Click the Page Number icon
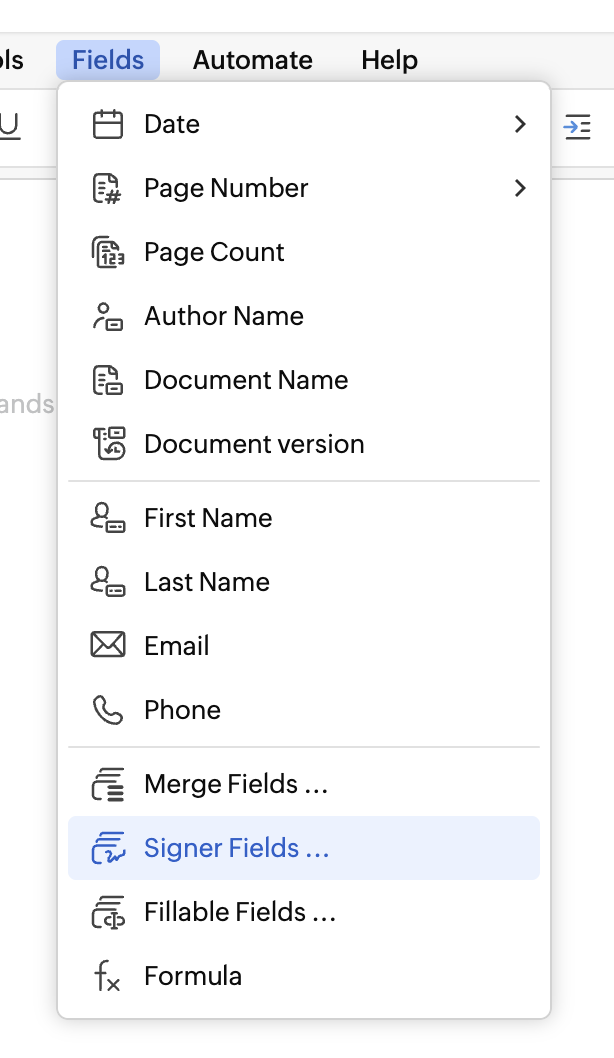614x1058 pixels. coord(107,188)
